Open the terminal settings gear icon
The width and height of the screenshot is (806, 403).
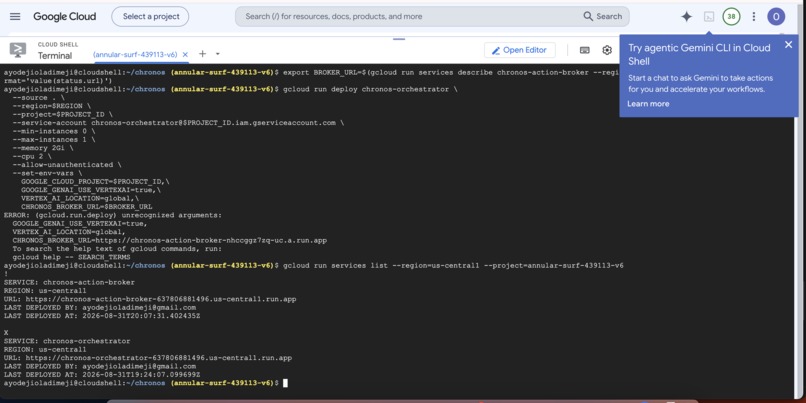tap(607, 50)
